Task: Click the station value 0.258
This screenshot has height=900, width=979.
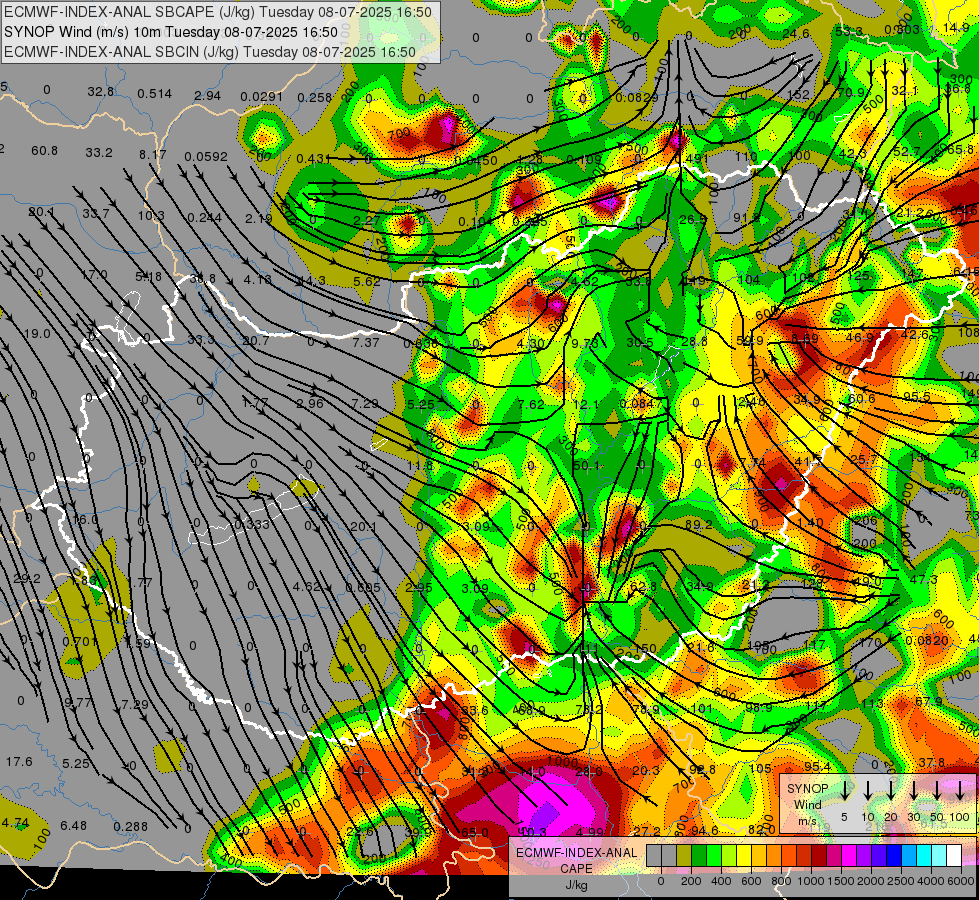Action: pos(314,97)
